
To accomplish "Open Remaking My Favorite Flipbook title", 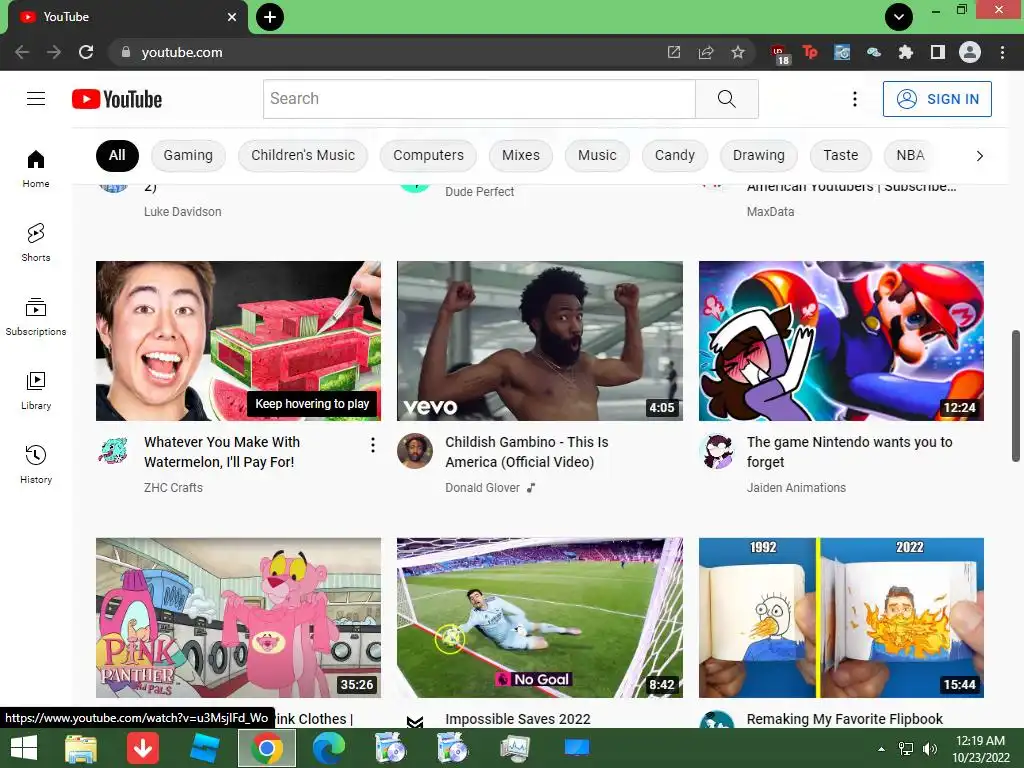I will pos(844,719).
